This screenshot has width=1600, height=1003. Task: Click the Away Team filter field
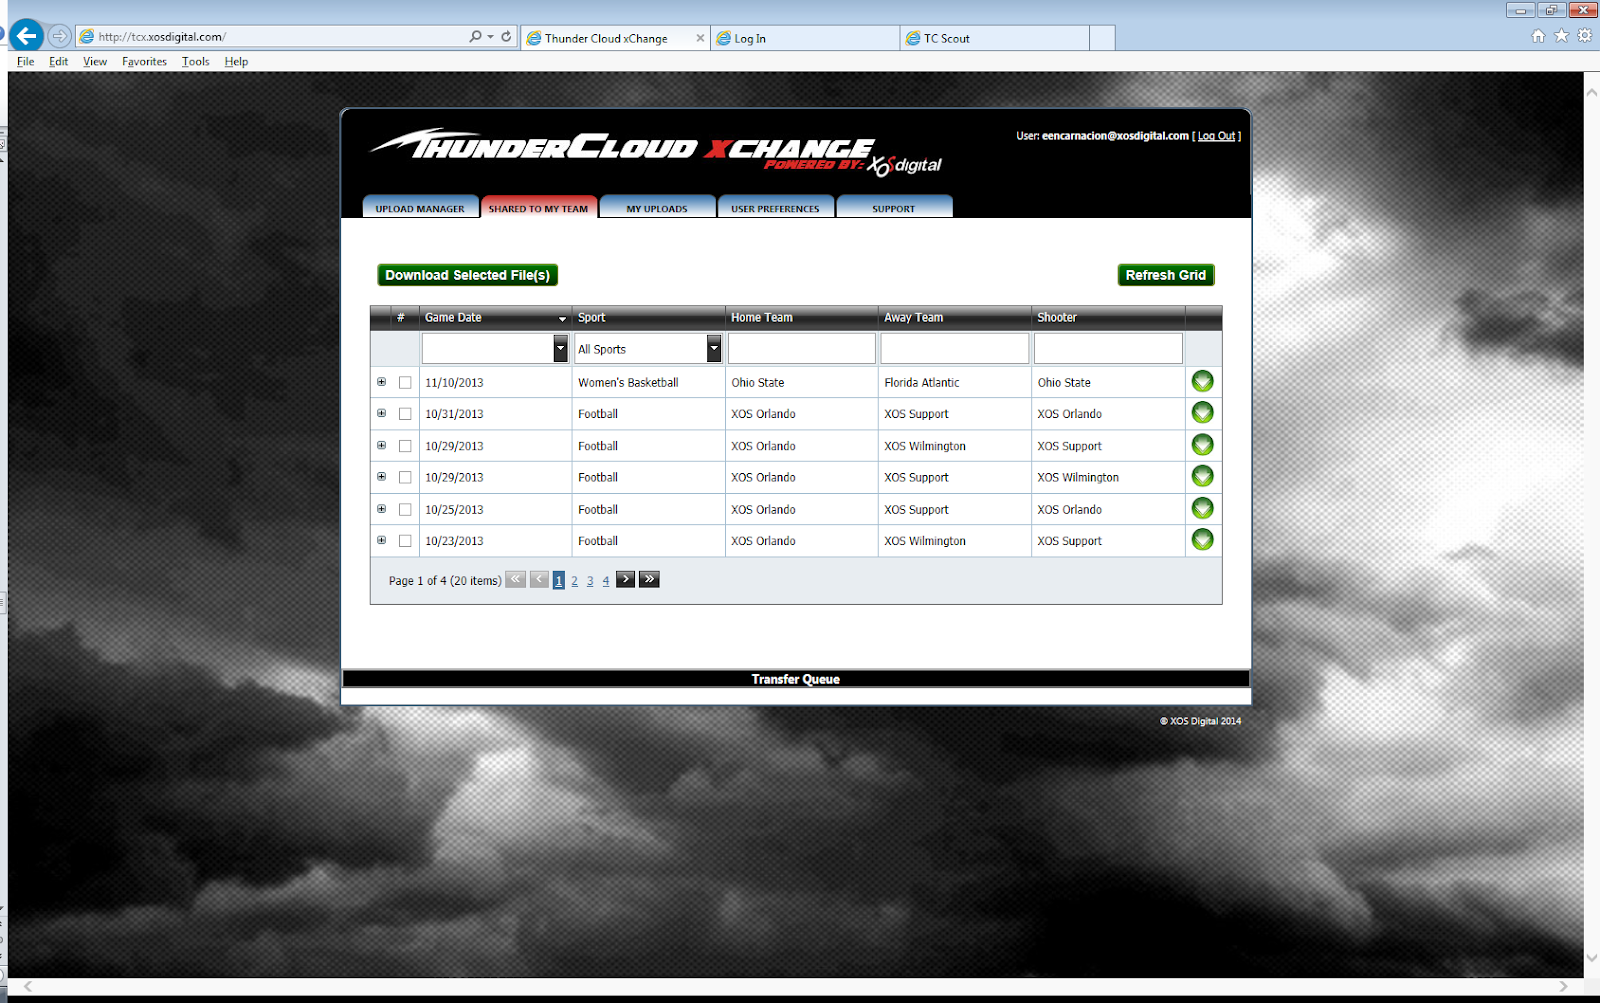955,348
